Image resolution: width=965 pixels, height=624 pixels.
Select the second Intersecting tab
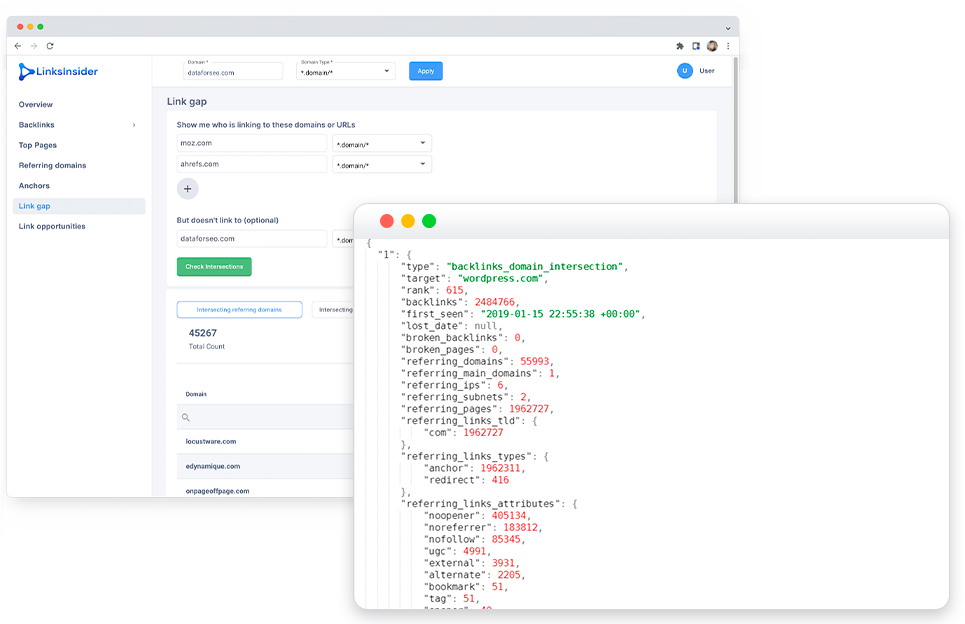333,310
